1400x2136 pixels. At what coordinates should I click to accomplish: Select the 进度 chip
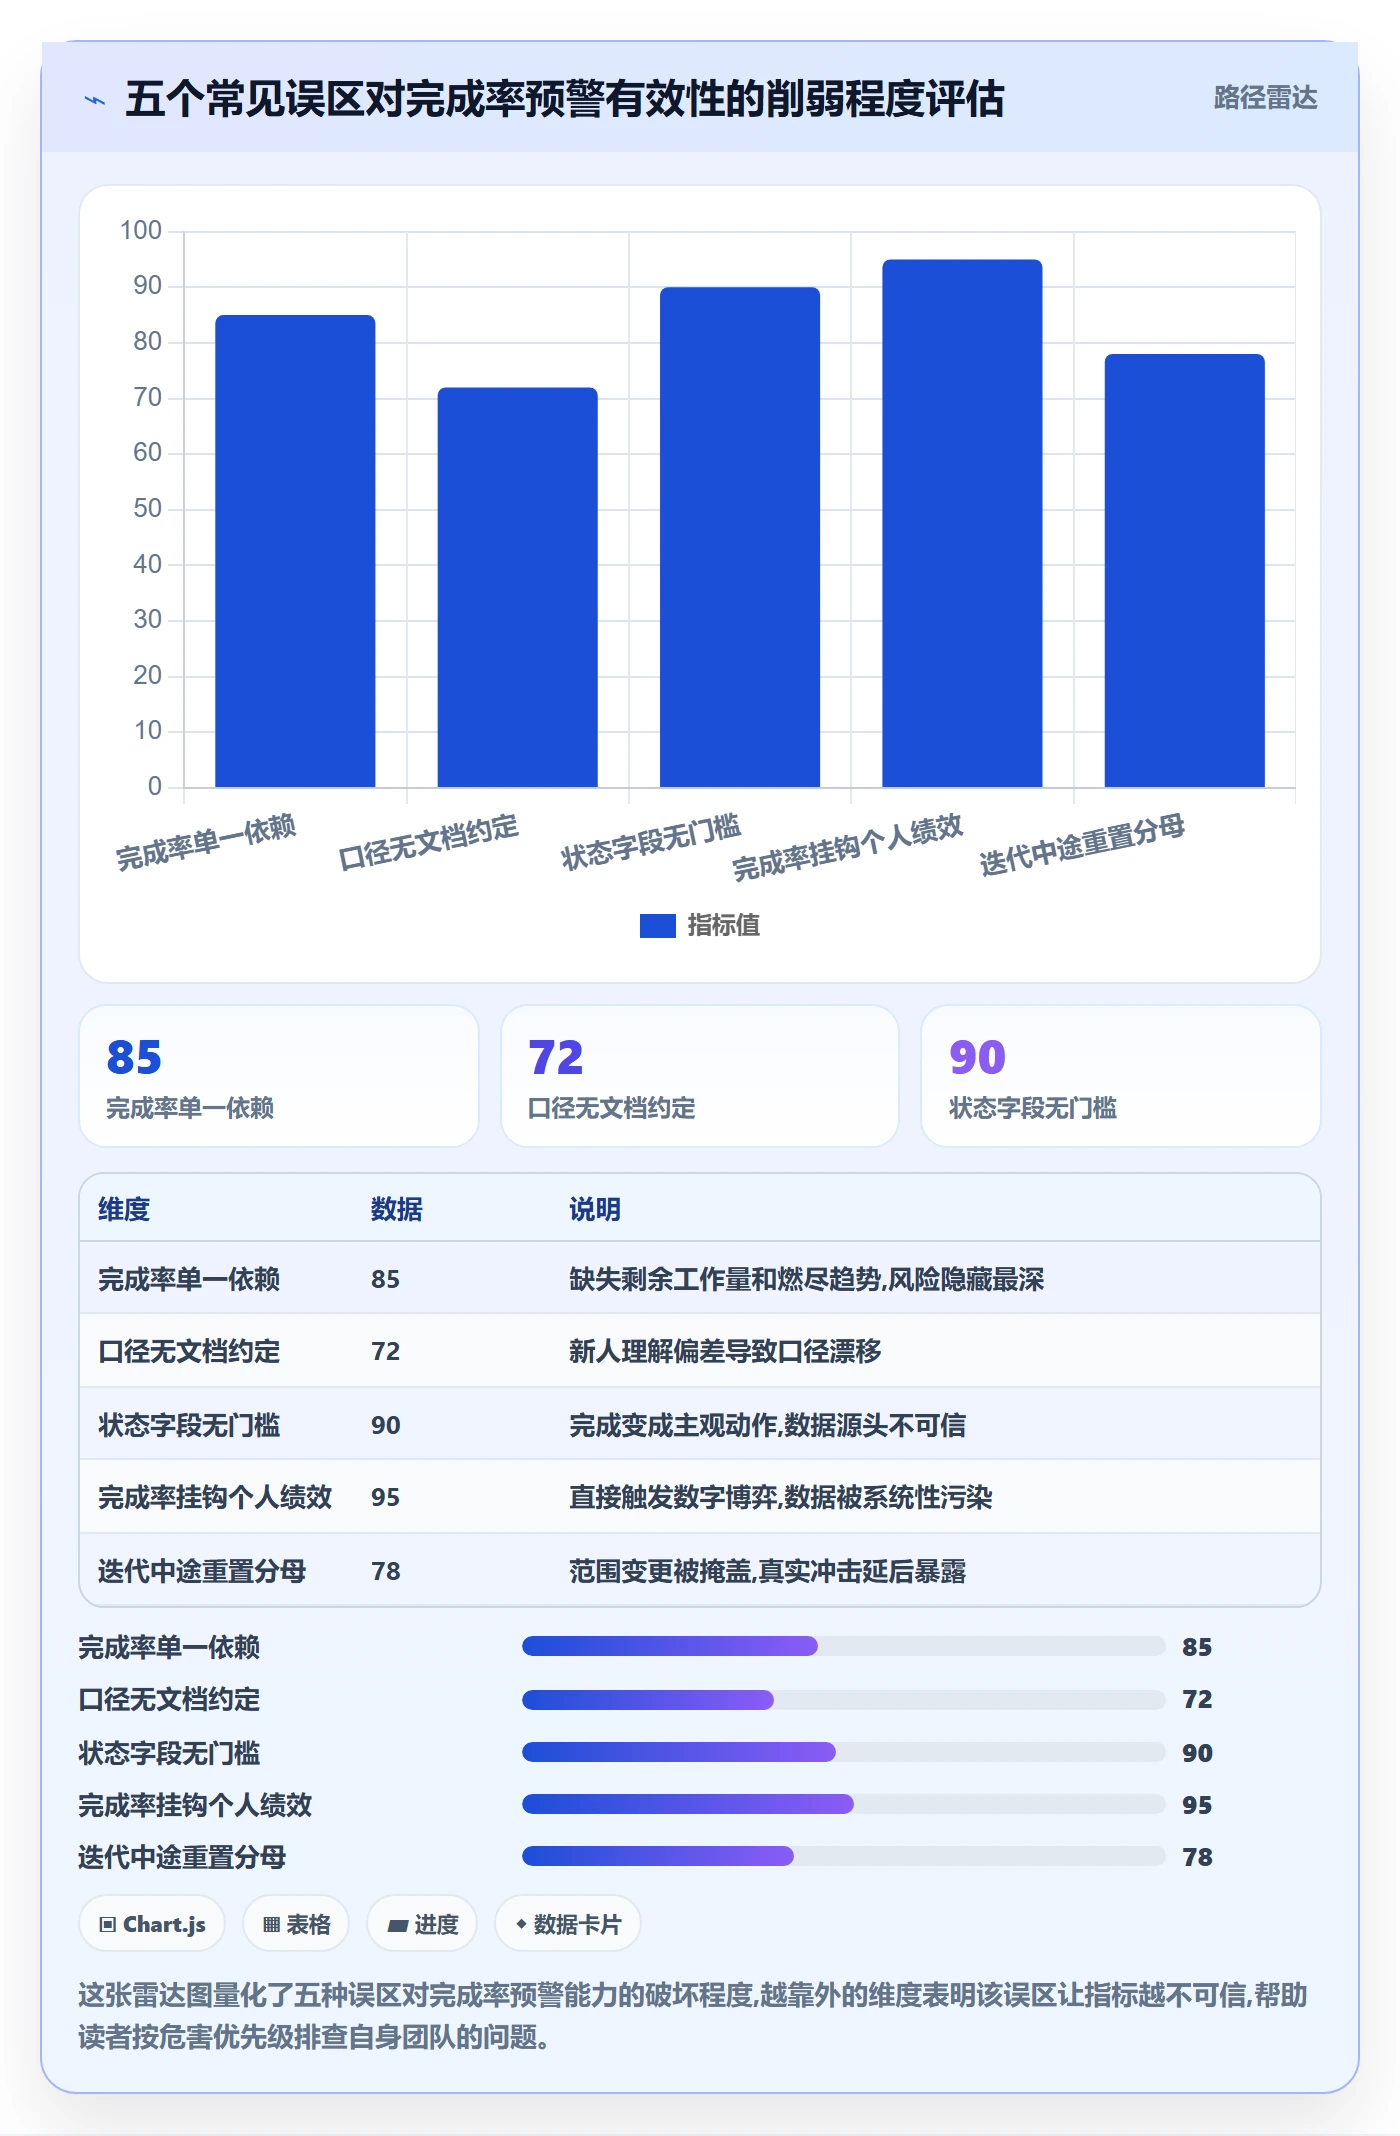(422, 1924)
